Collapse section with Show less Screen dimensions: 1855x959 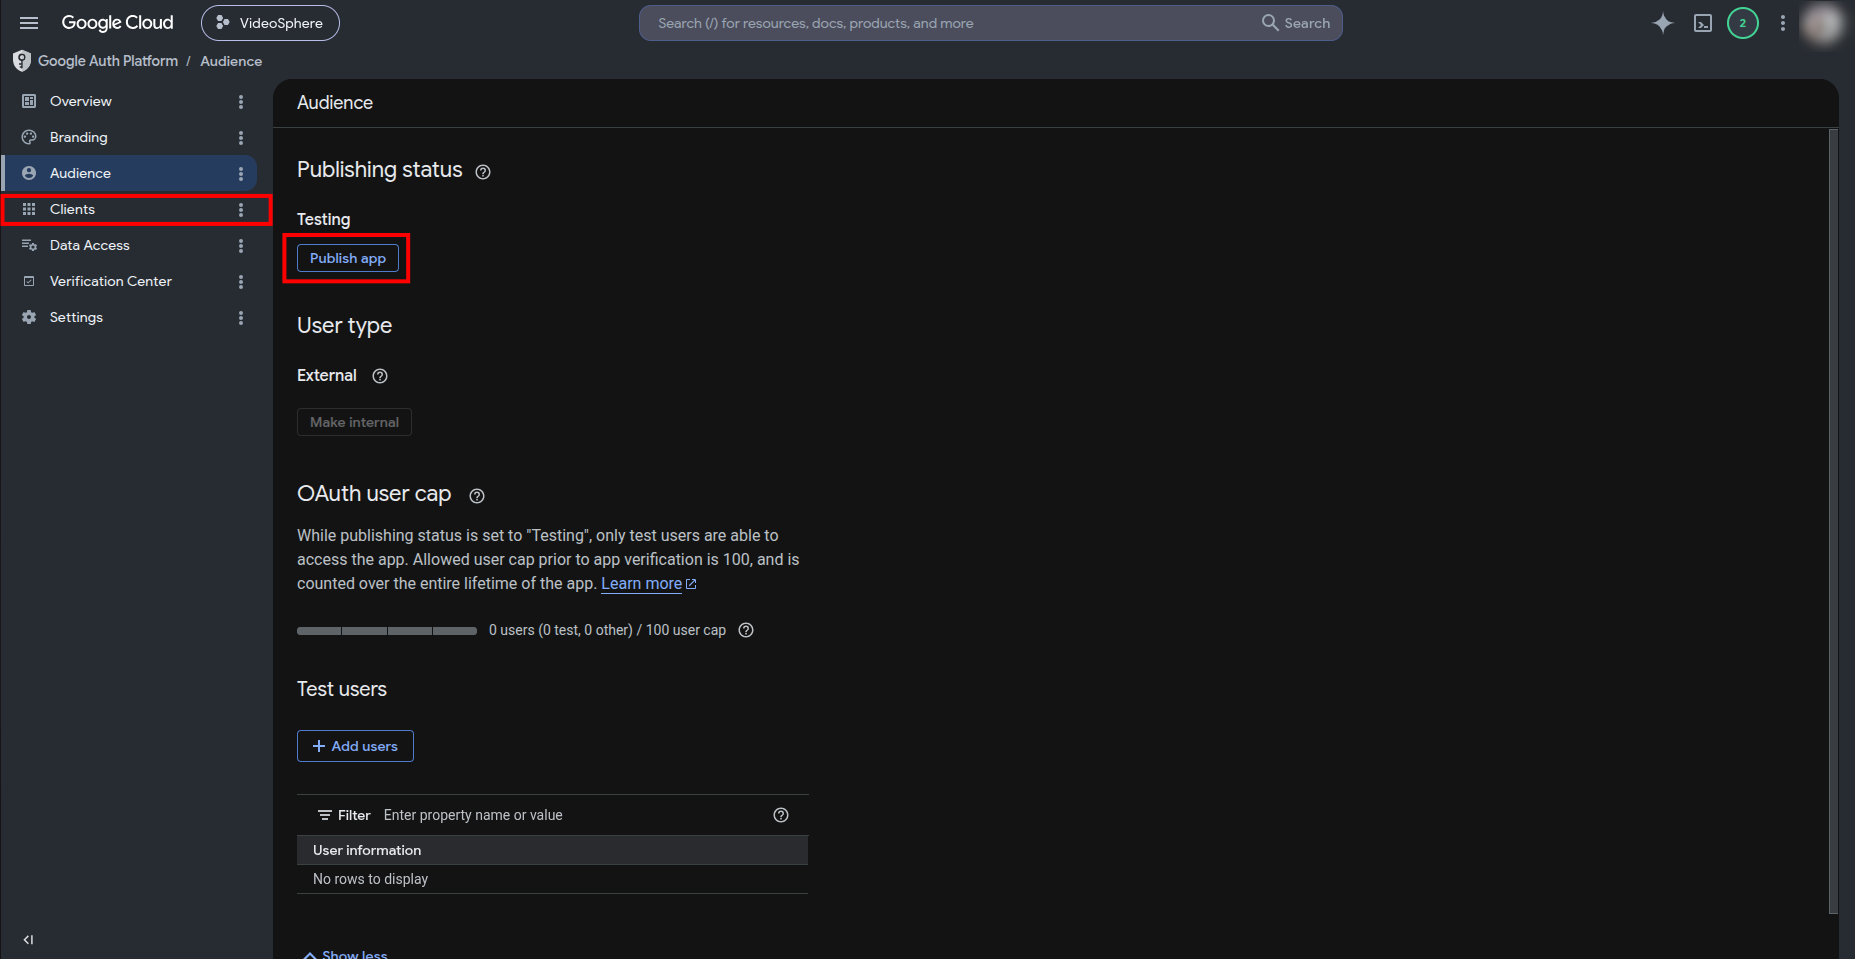[x=346, y=955]
